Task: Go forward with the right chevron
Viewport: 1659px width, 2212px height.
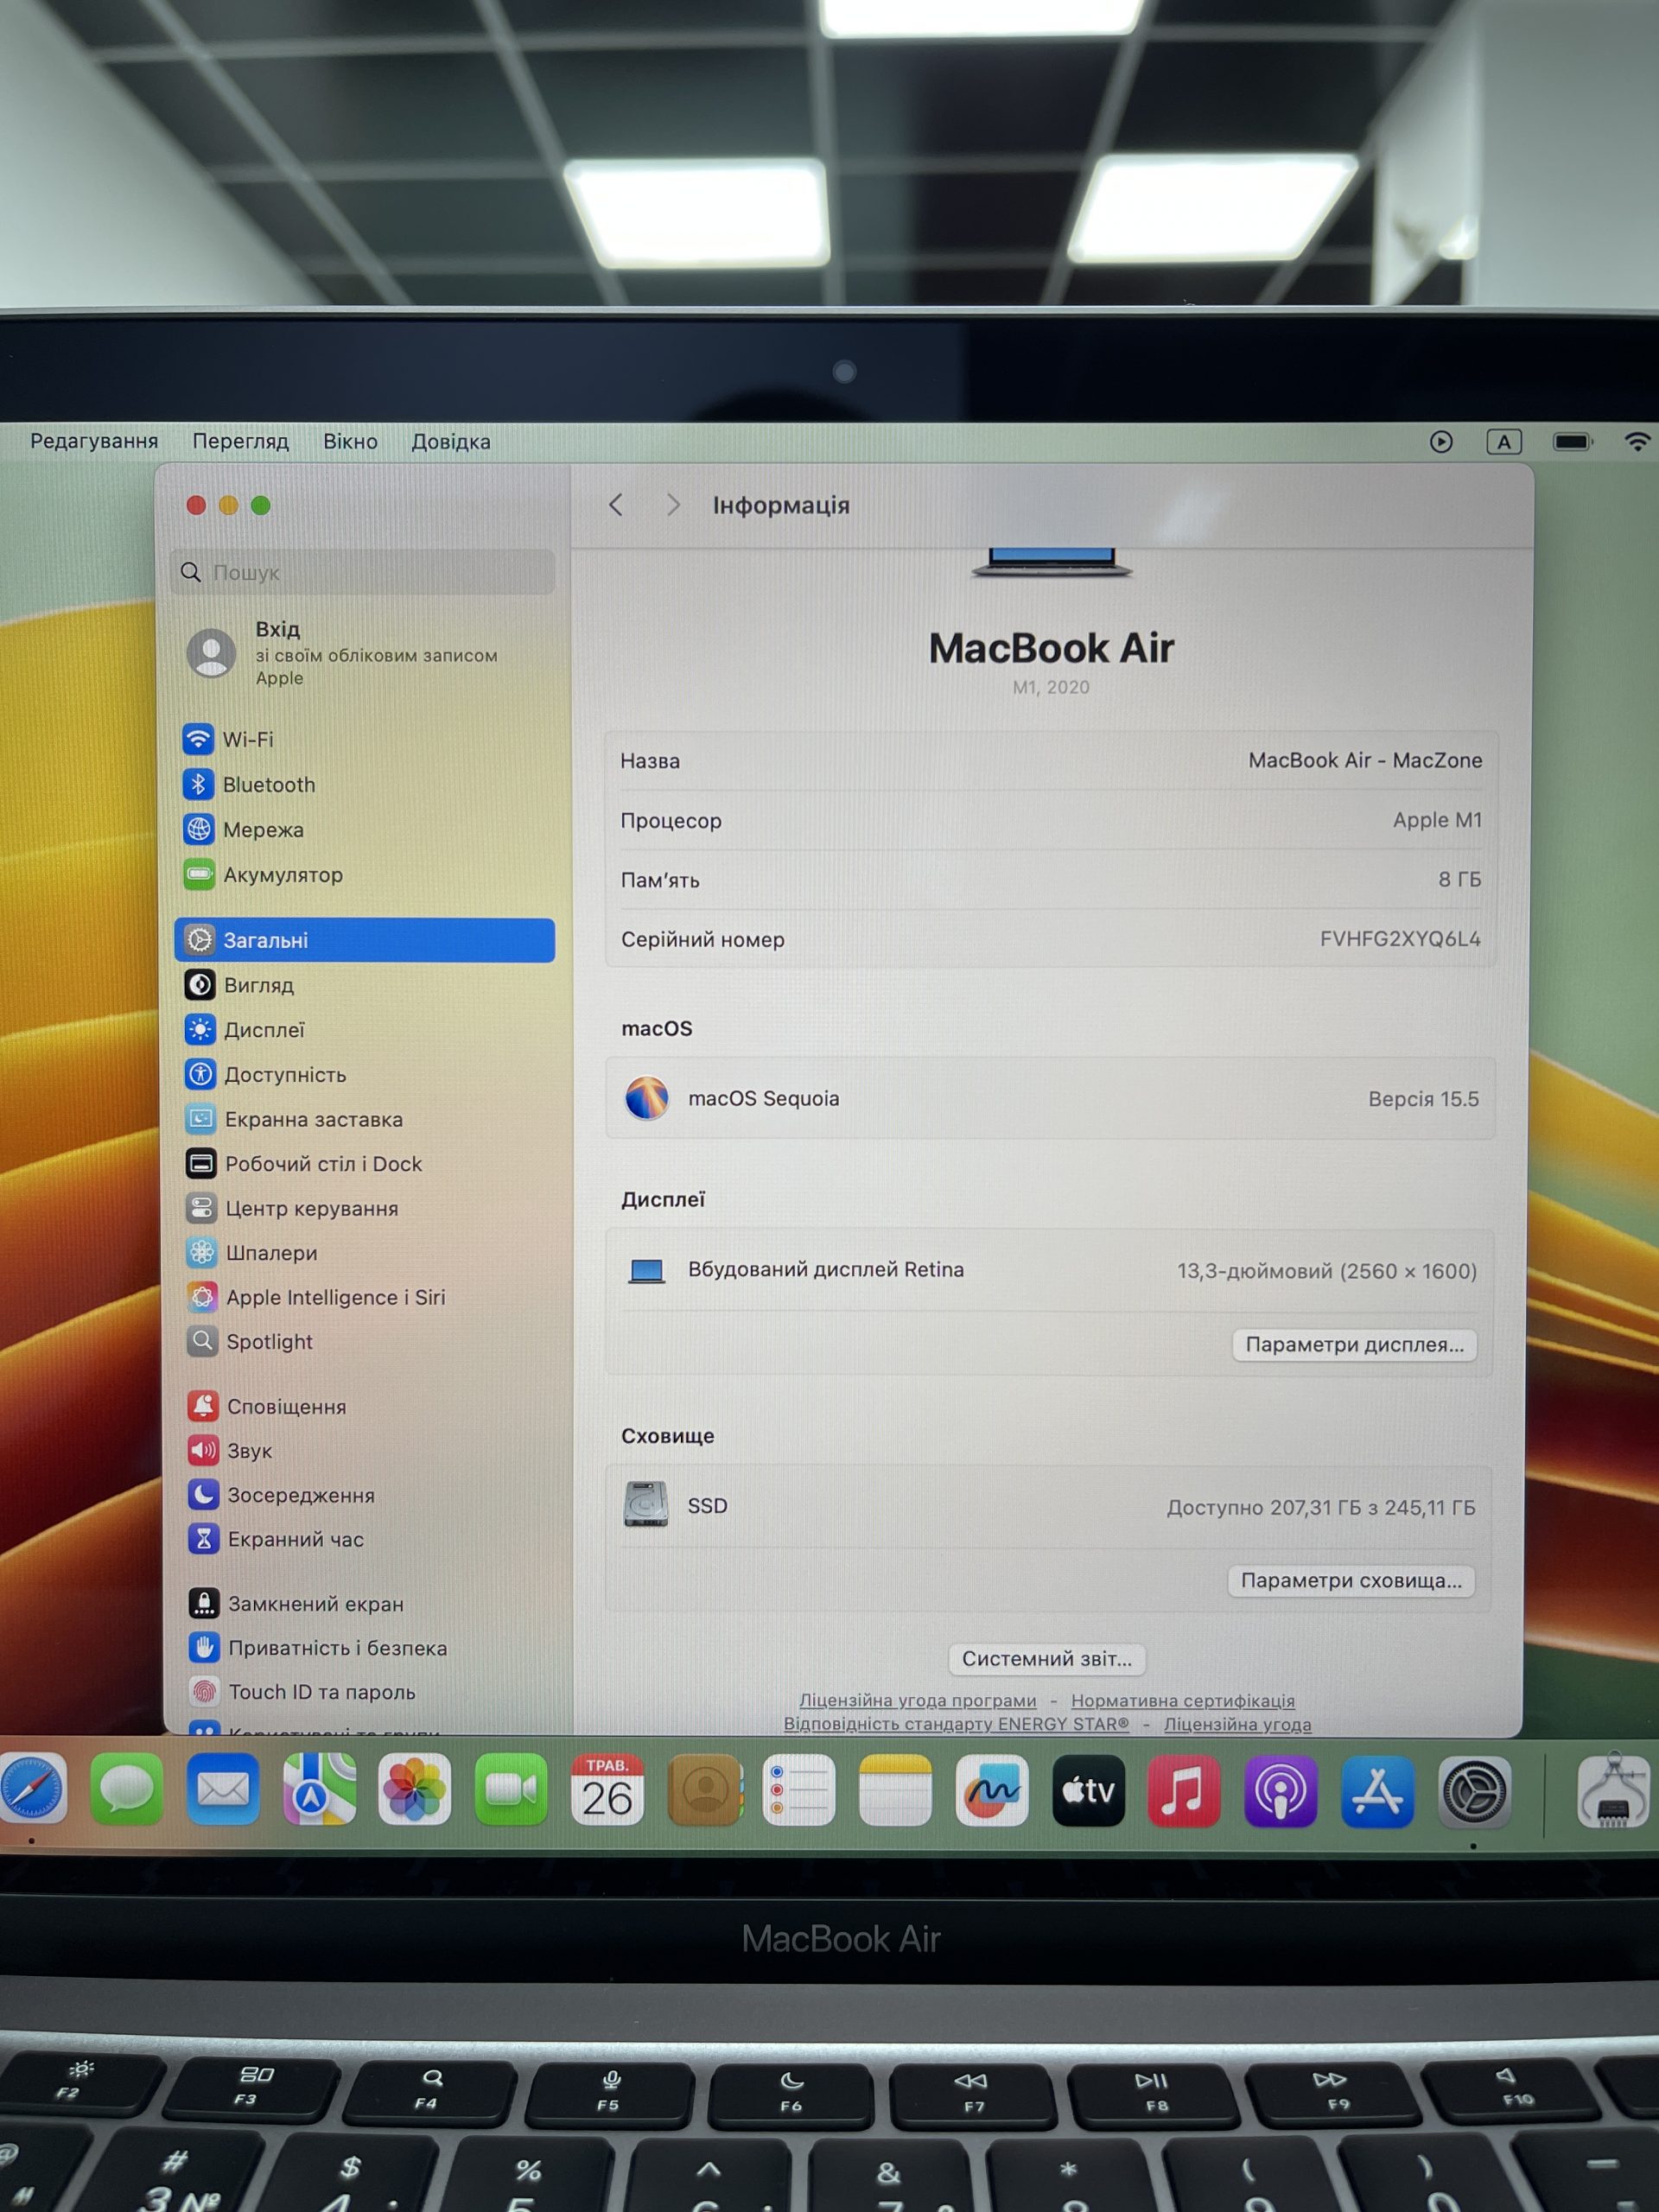Action: [x=673, y=505]
